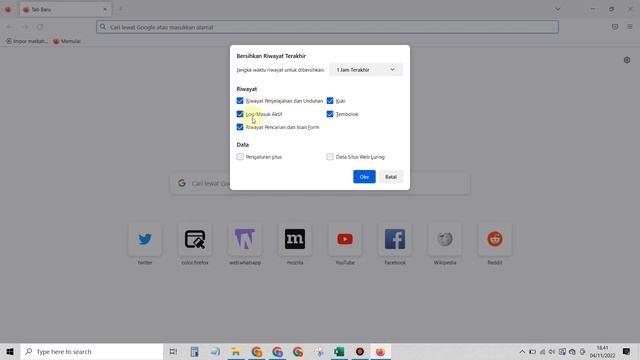Open the Memulai bookmark
640x360 pixels.
pyautogui.click(x=67, y=41)
